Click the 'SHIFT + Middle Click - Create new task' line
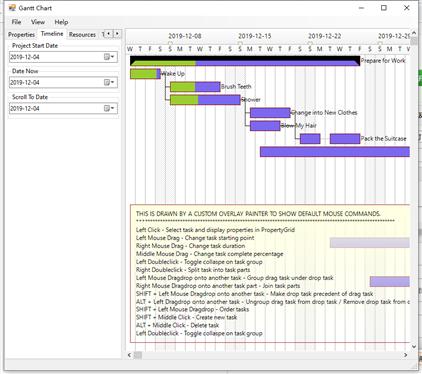The image size is (422, 374). (186, 317)
